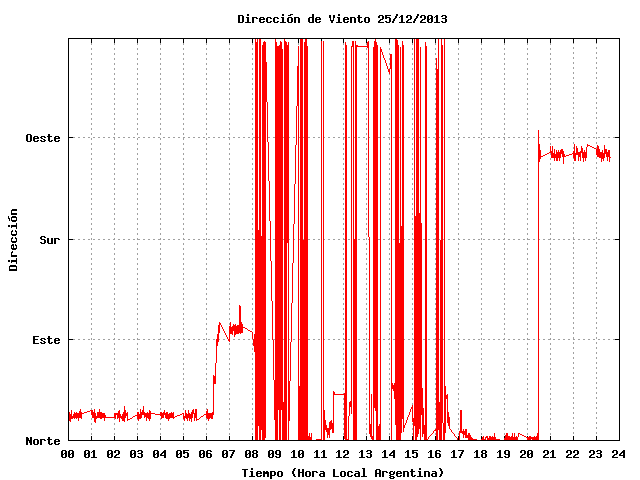The image size is (640, 480).
Task: Click the '11' hour tick label
Action: point(320,454)
